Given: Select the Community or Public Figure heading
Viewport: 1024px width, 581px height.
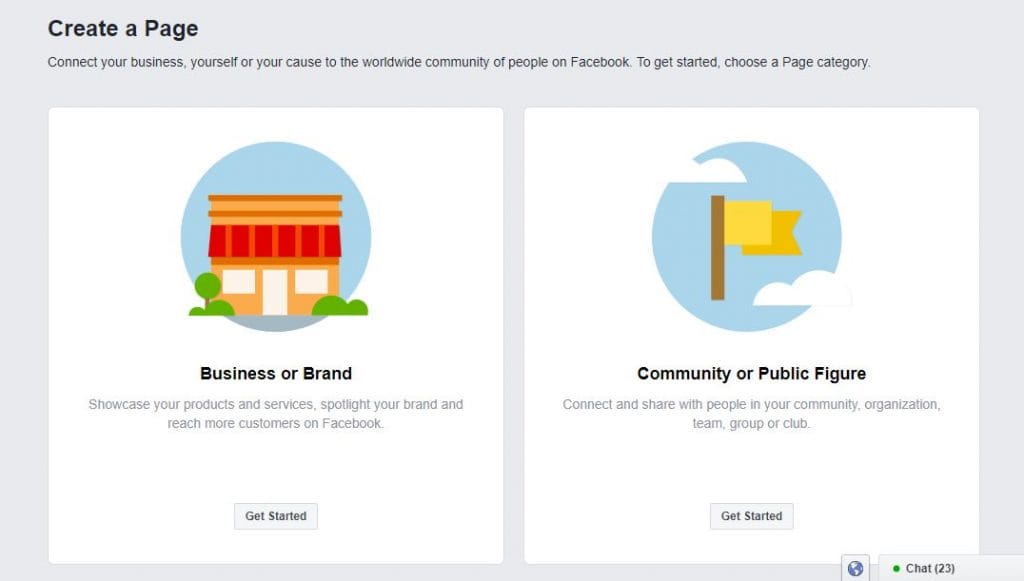Looking at the screenshot, I should [x=751, y=373].
